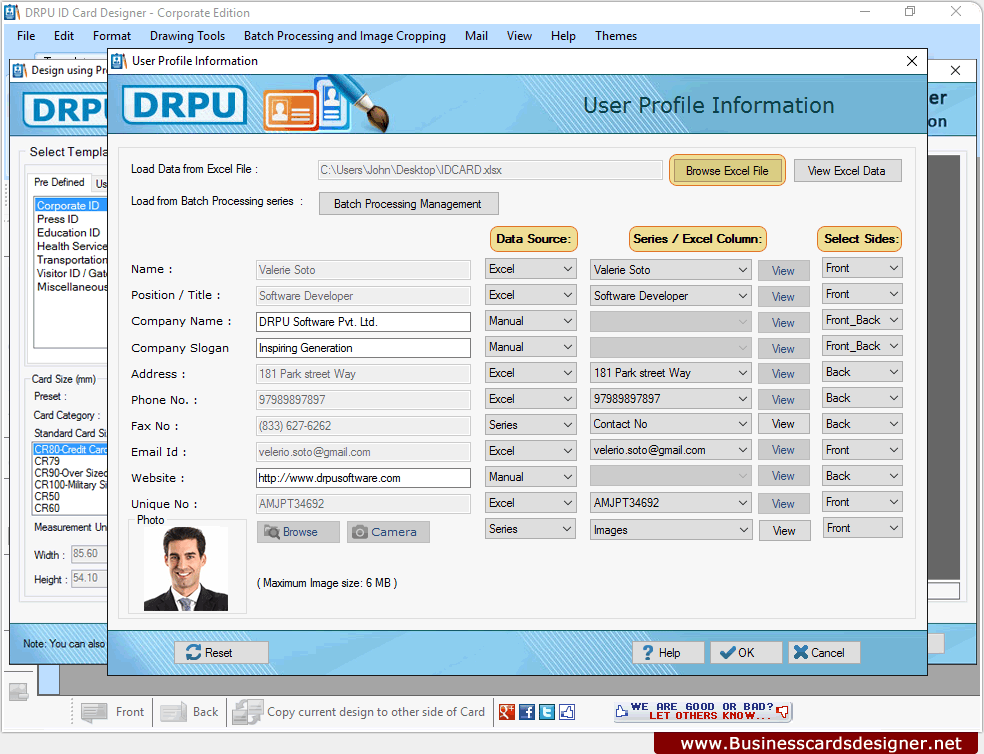Open the View menu
The width and height of the screenshot is (984, 754).
click(519, 36)
